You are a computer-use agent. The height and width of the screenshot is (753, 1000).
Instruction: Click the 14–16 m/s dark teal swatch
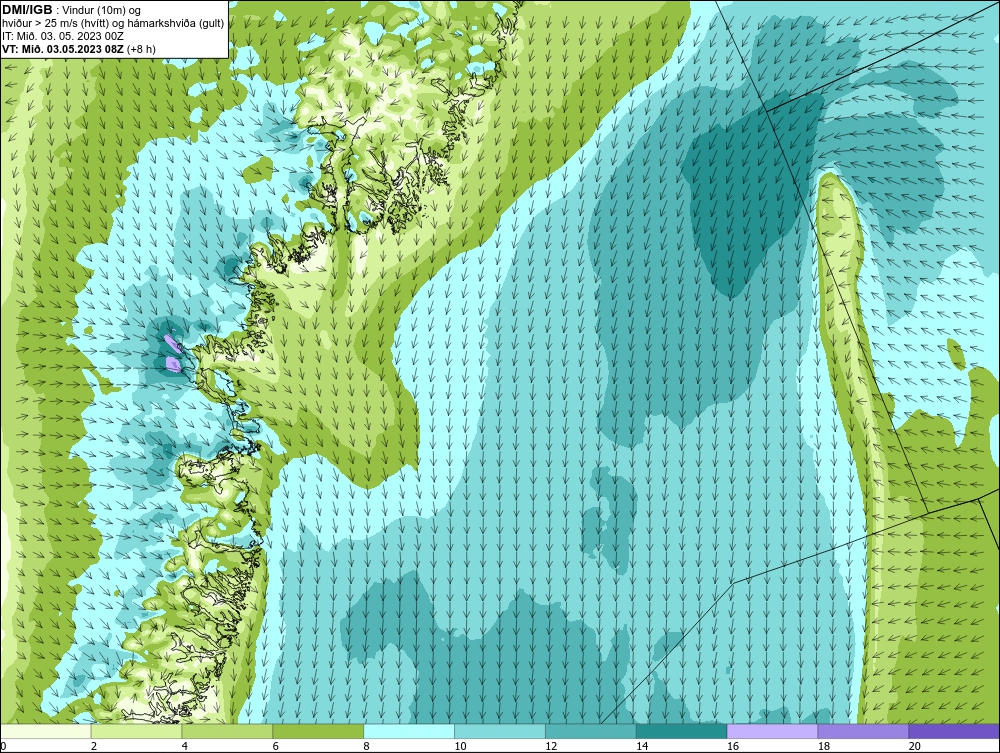click(682, 731)
